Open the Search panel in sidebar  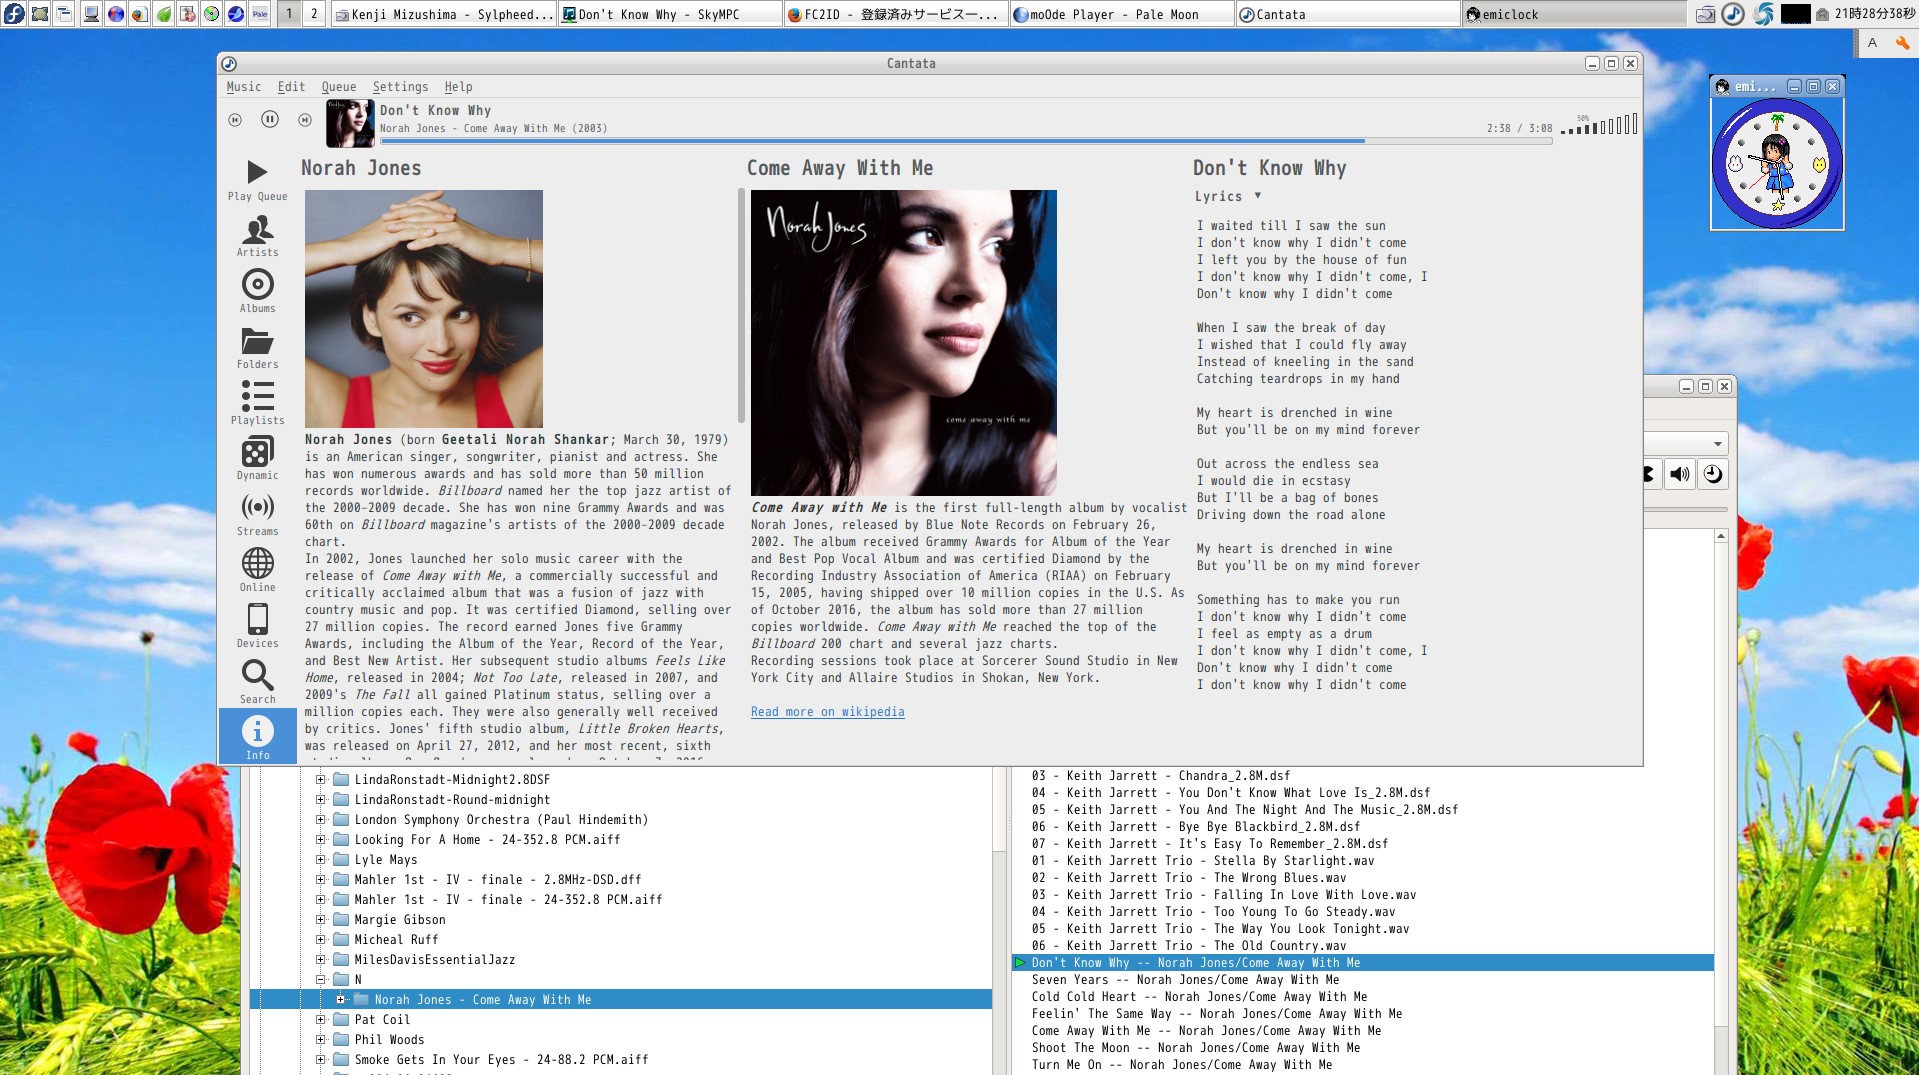click(x=257, y=682)
